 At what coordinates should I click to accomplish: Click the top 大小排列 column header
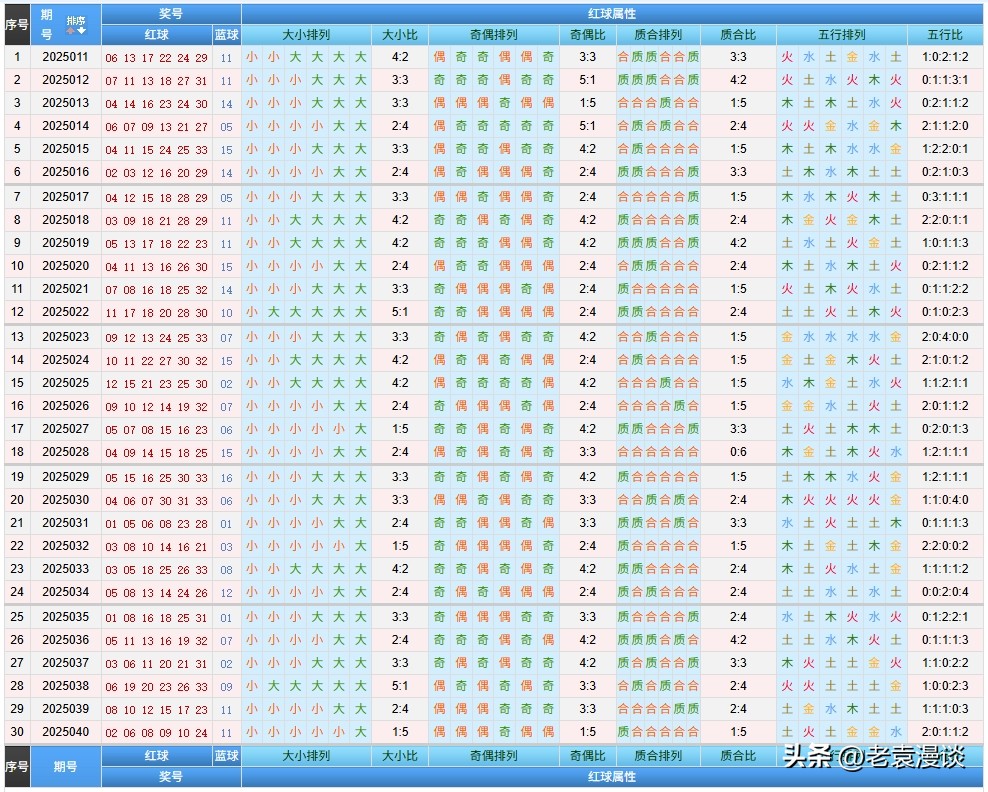306,35
